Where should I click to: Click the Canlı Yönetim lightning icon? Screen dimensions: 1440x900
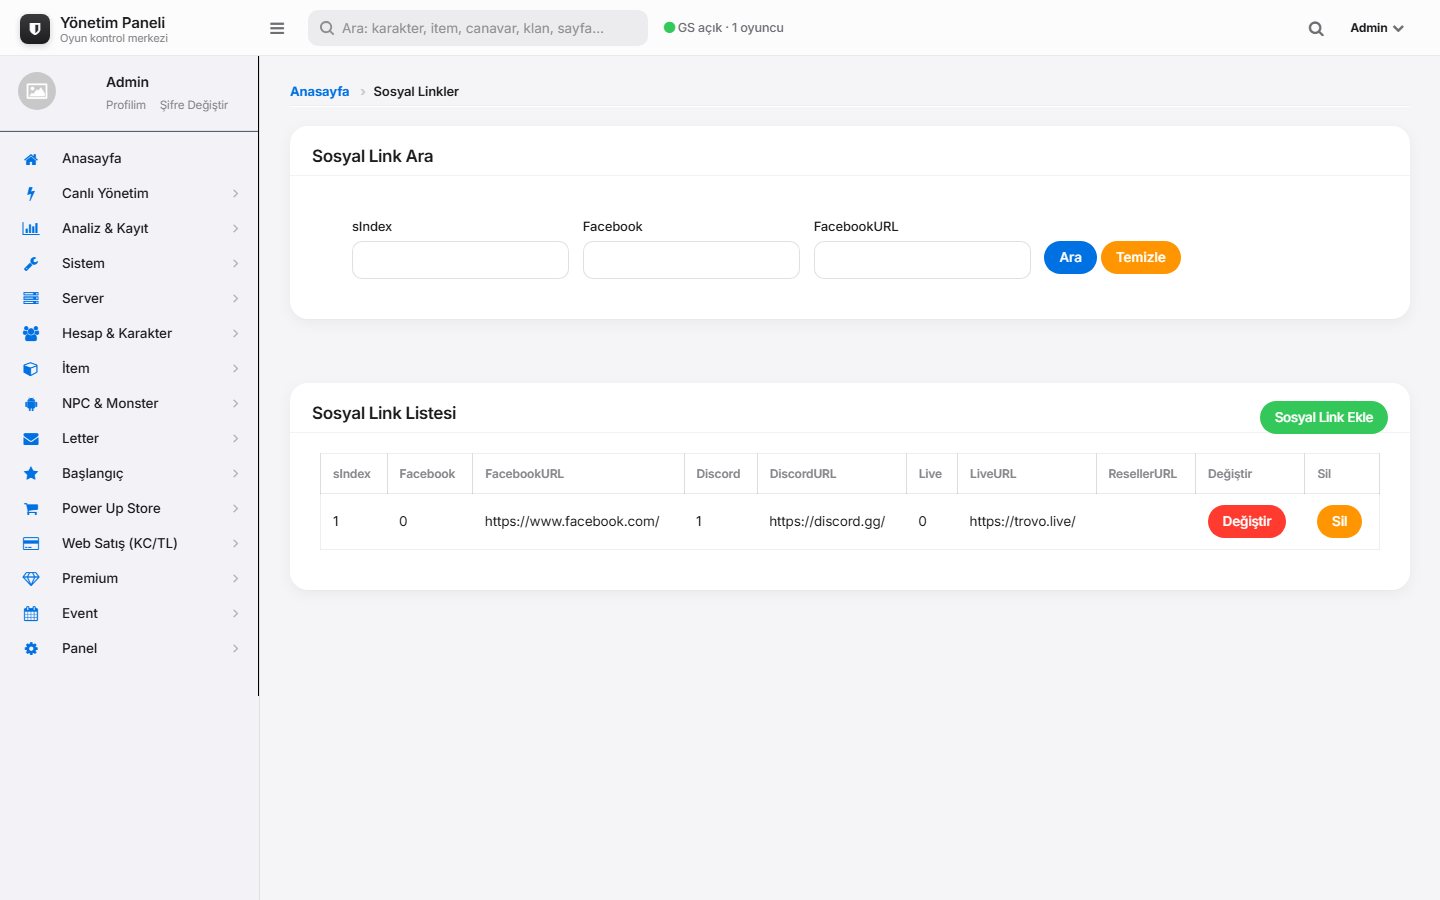click(31, 194)
